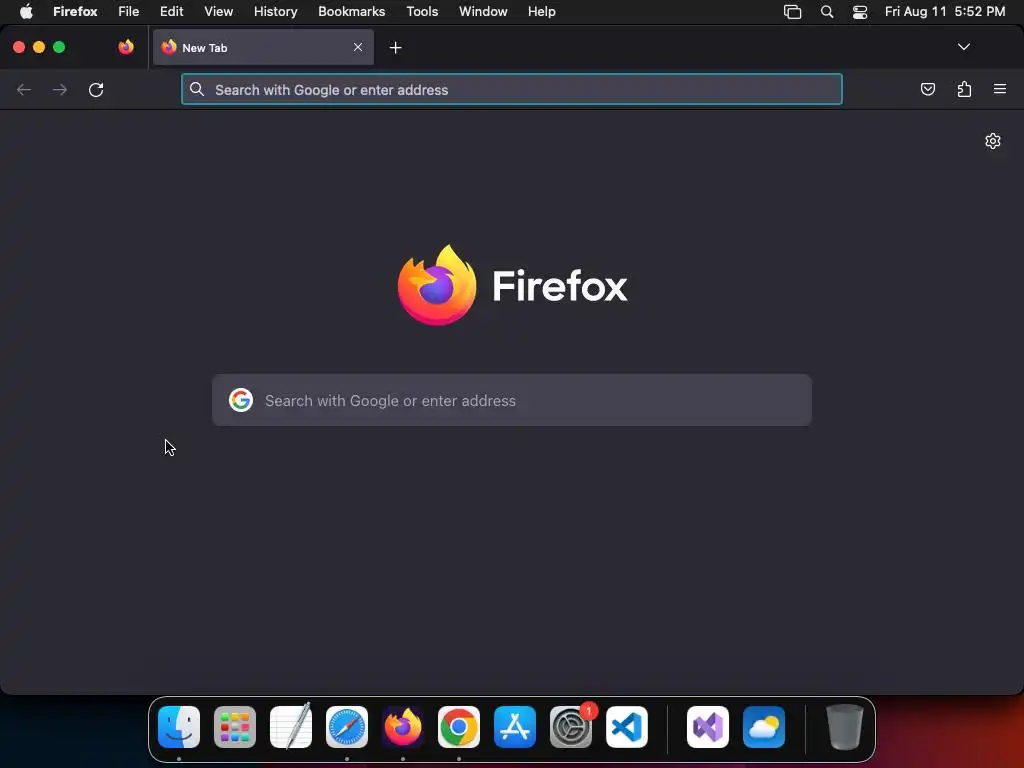Click the Google G icon in search box

point(241,400)
